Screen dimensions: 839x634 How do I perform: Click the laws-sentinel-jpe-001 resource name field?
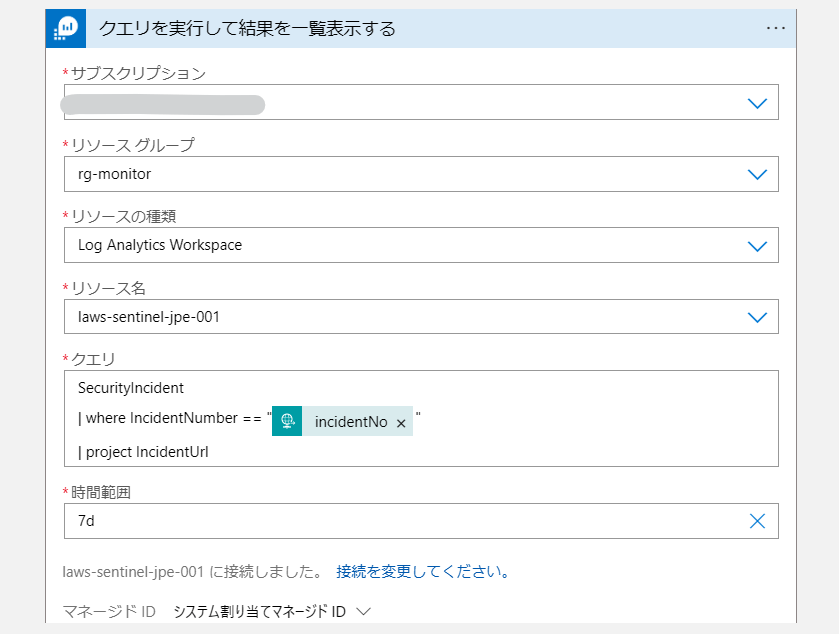pos(421,317)
